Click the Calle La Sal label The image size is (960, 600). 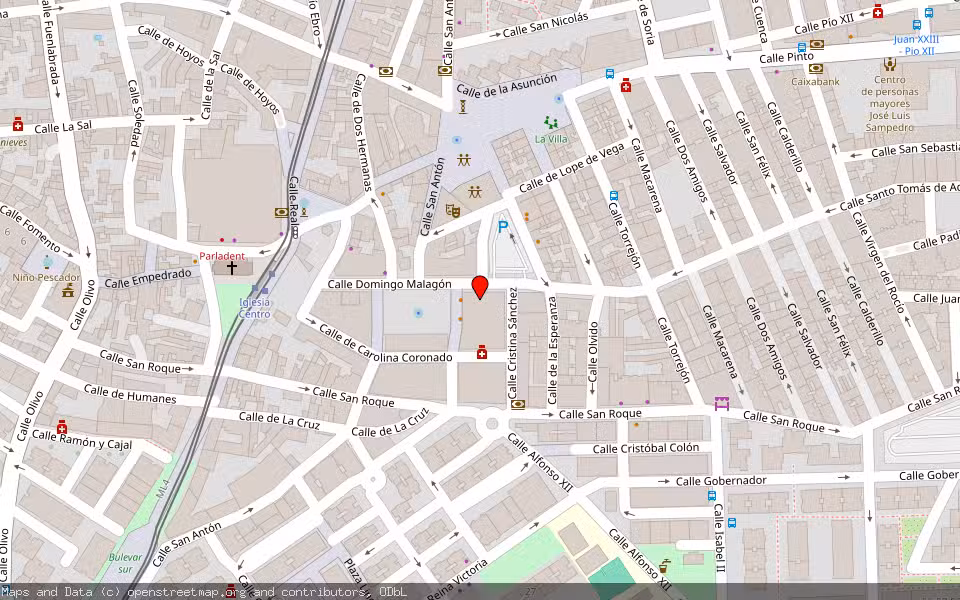coord(63,127)
